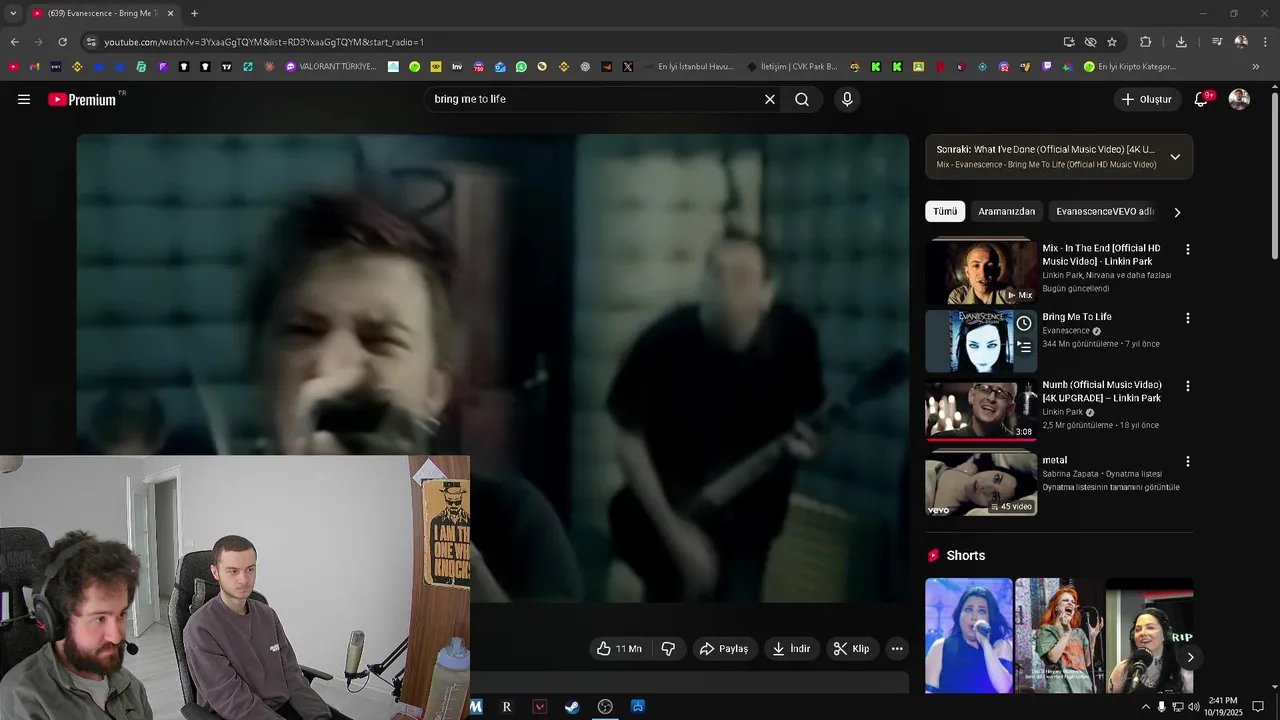Image resolution: width=1280 pixels, height=720 pixels.
Task: Show next Shorts with the arrow
Action: coord(1190,657)
